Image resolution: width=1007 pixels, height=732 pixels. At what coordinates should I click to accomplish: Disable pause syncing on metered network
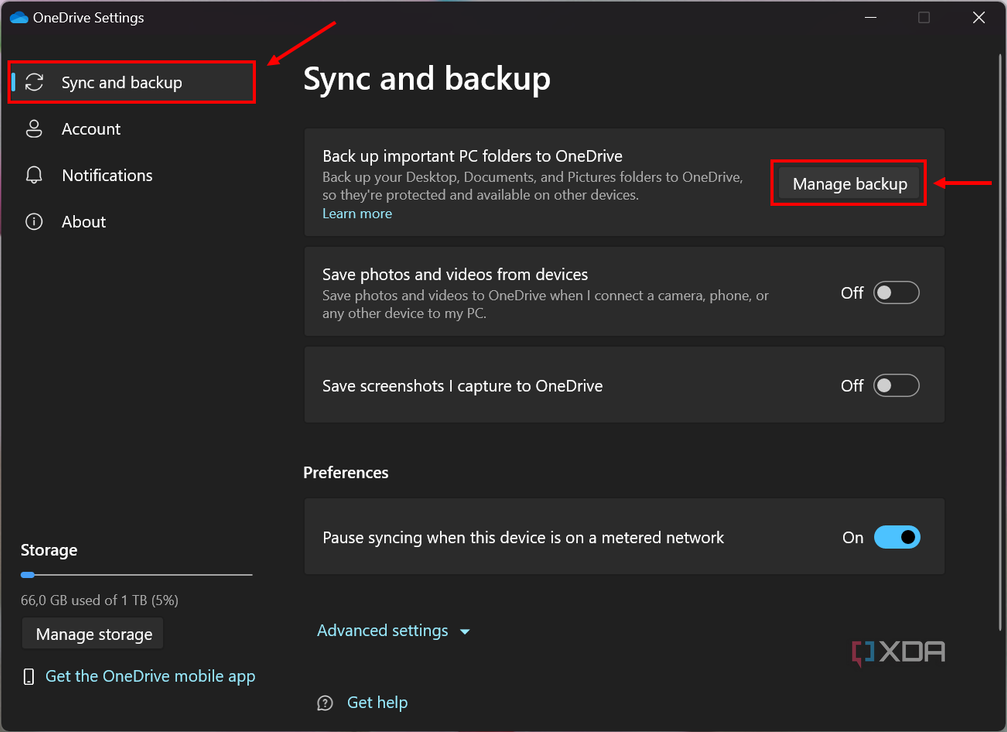tap(897, 537)
